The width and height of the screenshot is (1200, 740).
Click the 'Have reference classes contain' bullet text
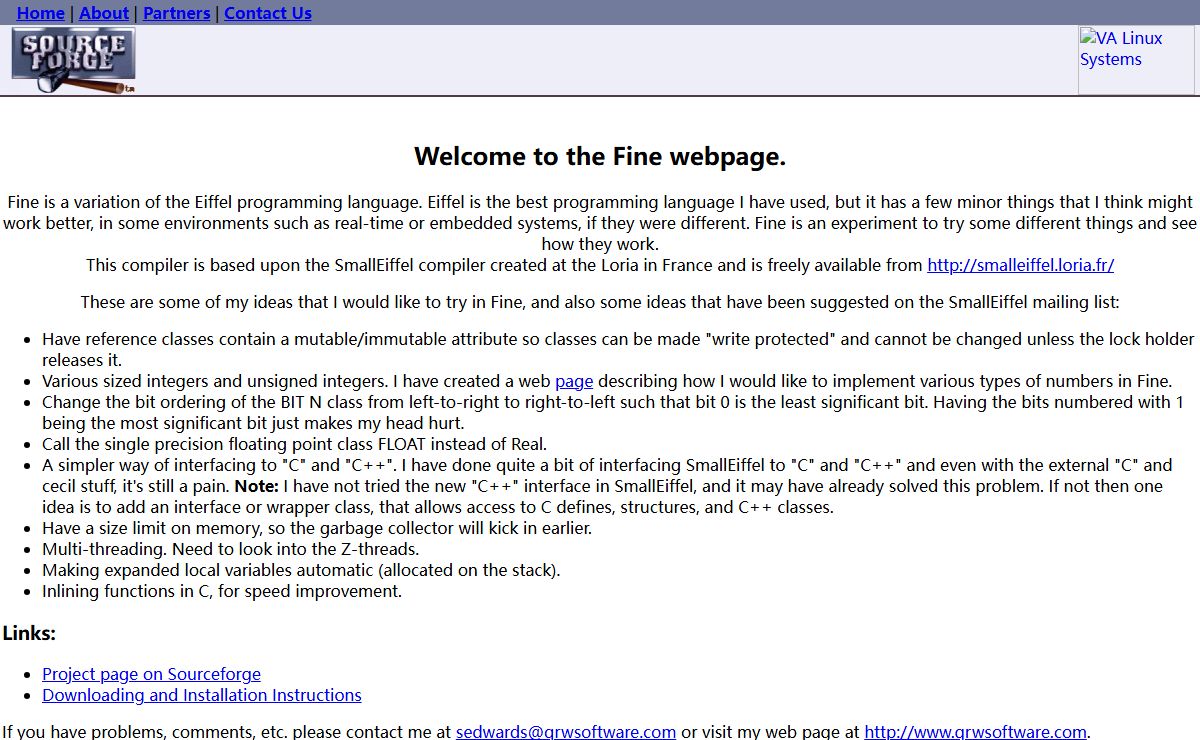(619, 349)
